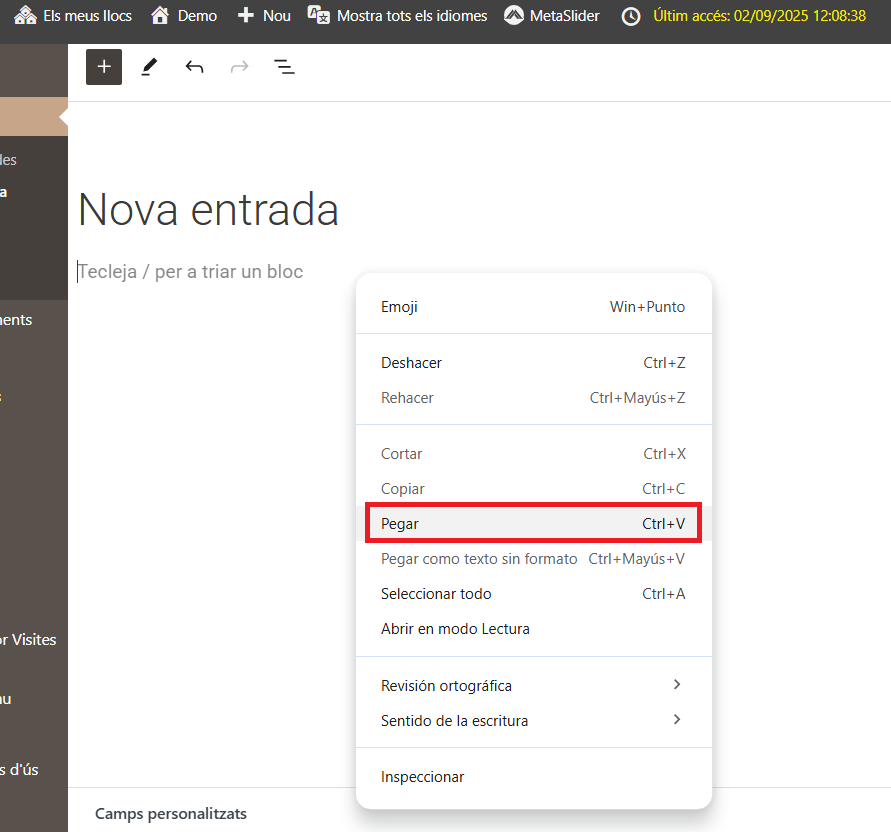The image size is (891, 832).
Task: Click the Nova entrada title field
Action: click(x=208, y=210)
